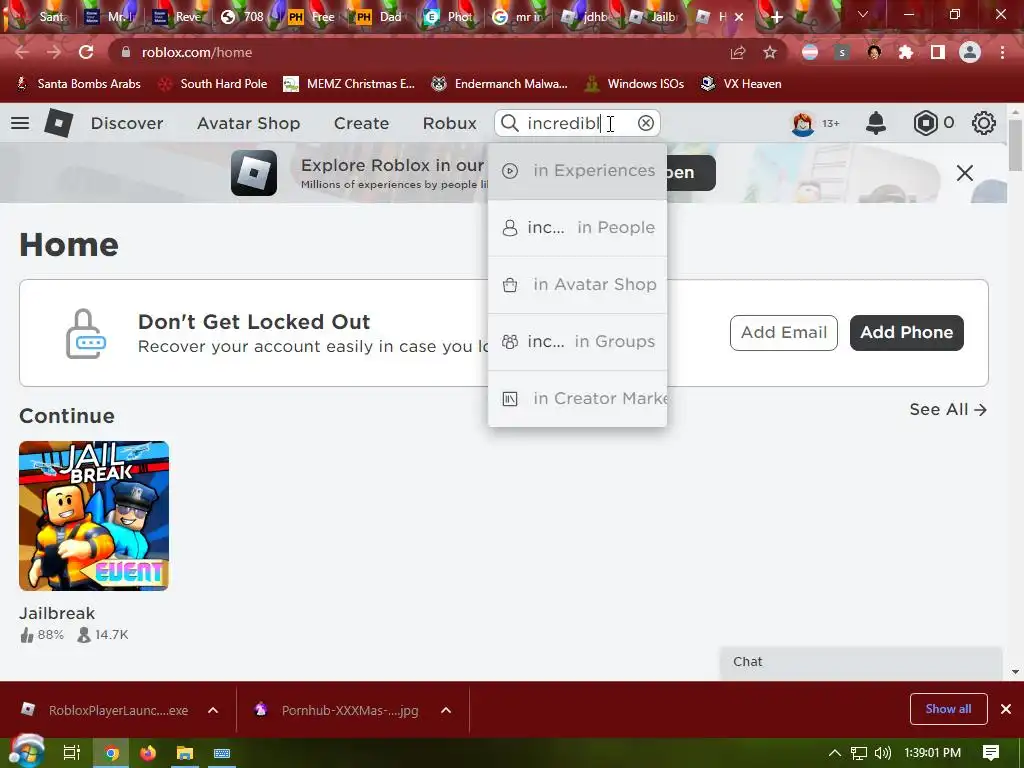
Task: Open the RobloxPlayerLauncher exe download
Action: point(105,710)
